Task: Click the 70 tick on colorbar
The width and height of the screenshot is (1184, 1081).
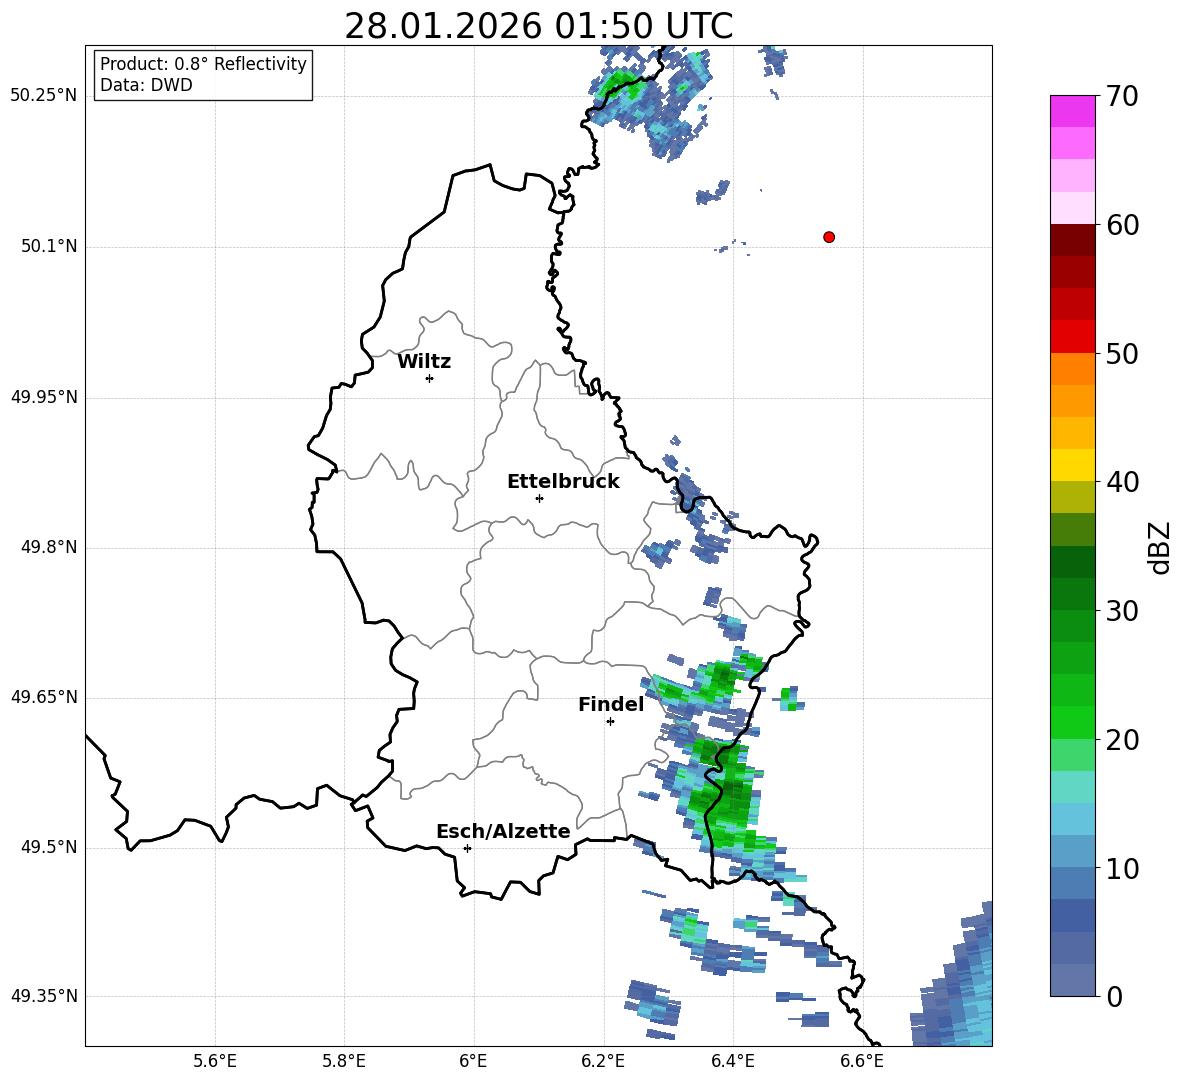Action: coord(1121,96)
